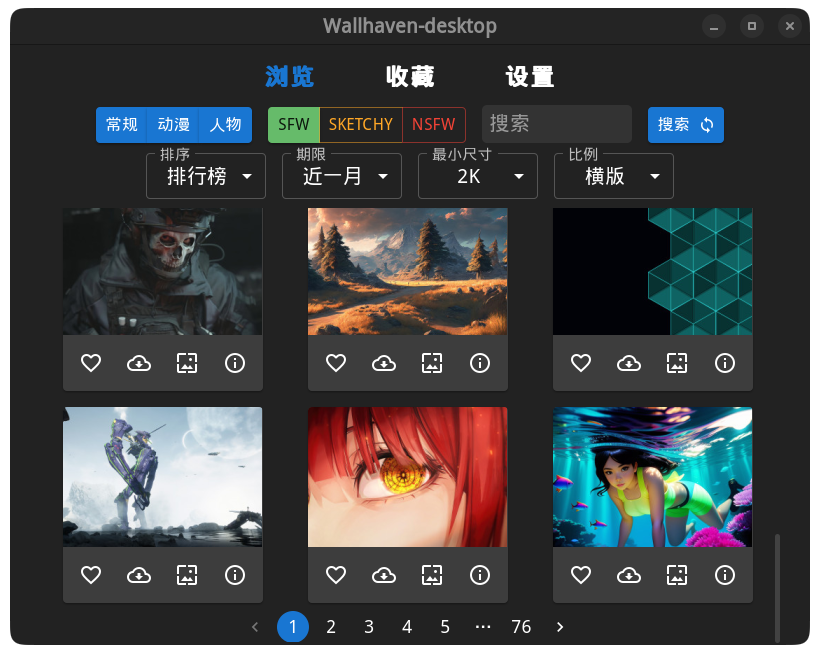The height and width of the screenshot is (655, 820).
Task: Go to page 3
Action: point(369,627)
